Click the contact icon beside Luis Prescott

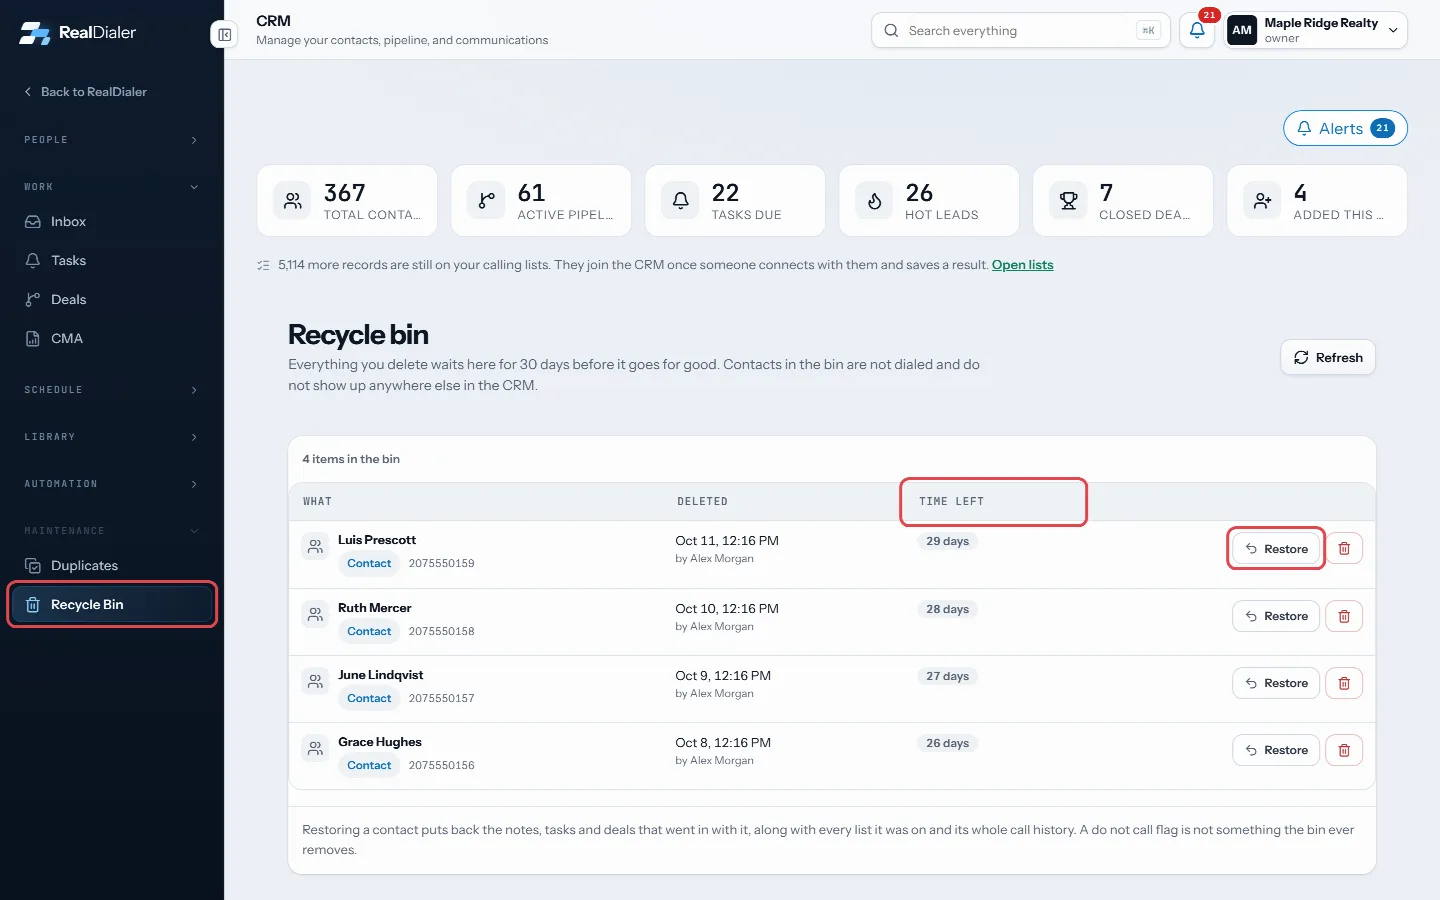(315, 547)
